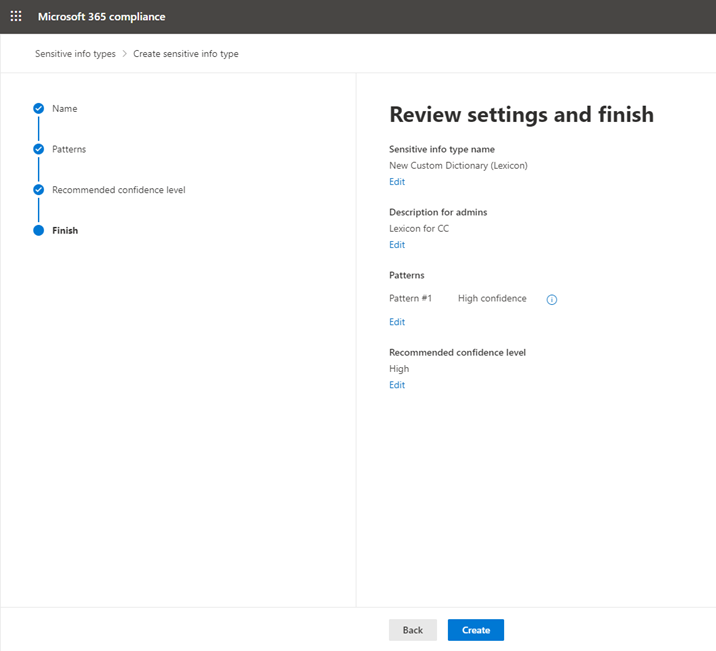Click the Recommended confidence level checkmark icon

(39, 189)
